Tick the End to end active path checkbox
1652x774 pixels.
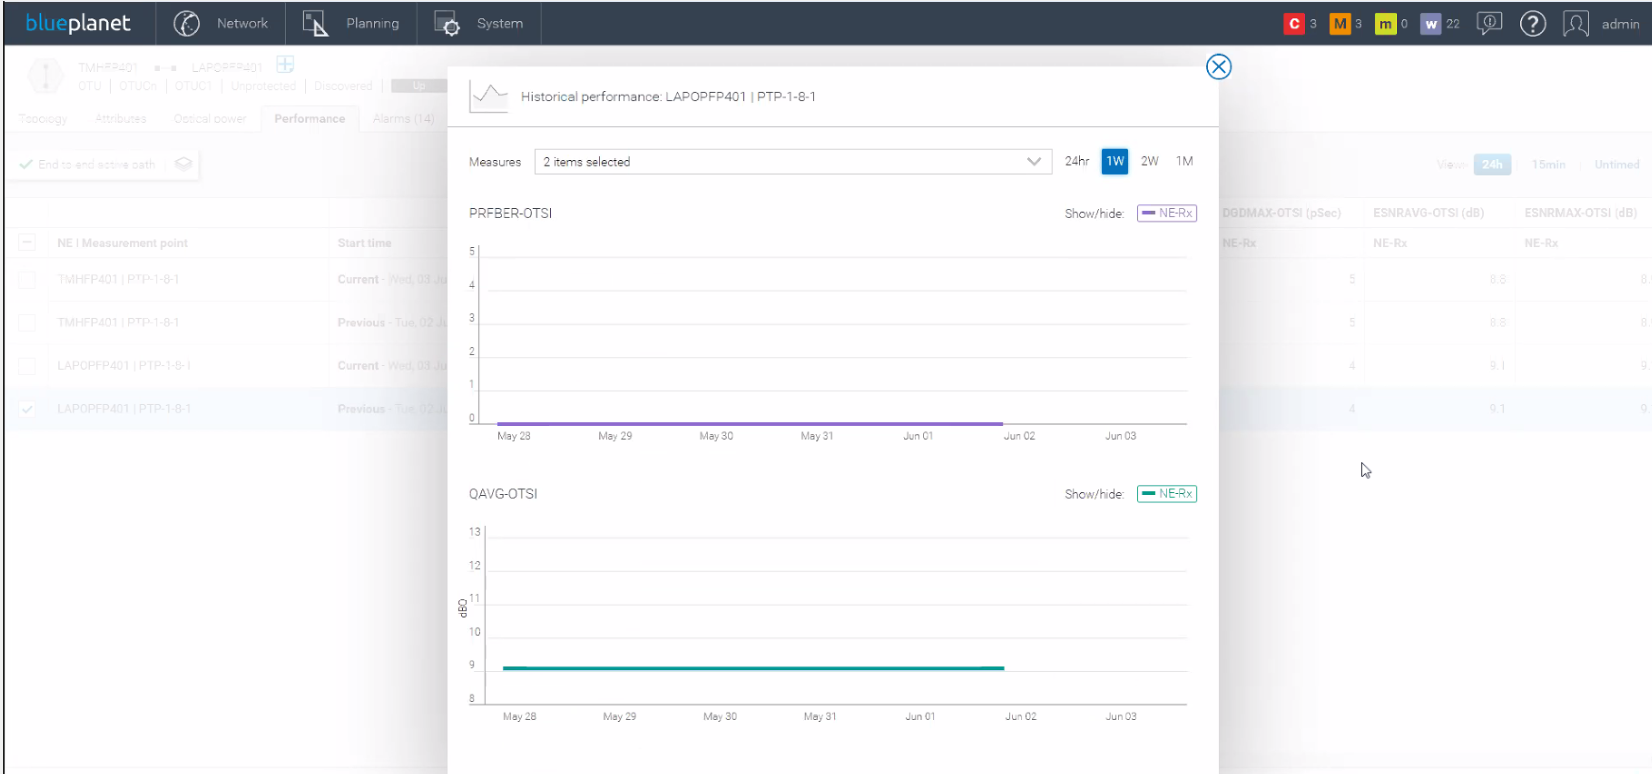26,164
